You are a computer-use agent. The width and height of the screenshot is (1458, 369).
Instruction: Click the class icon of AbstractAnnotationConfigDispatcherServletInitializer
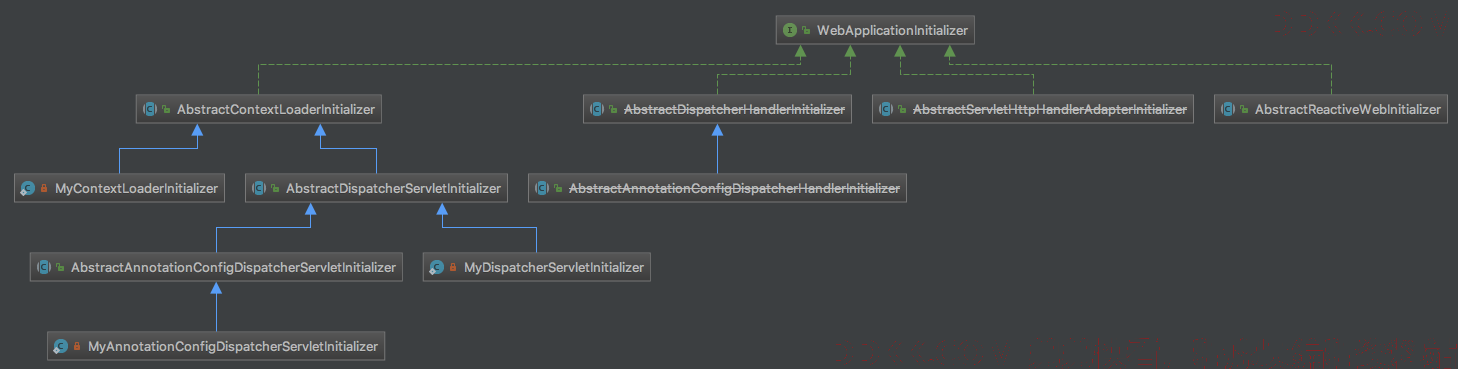[x=44, y=268]
